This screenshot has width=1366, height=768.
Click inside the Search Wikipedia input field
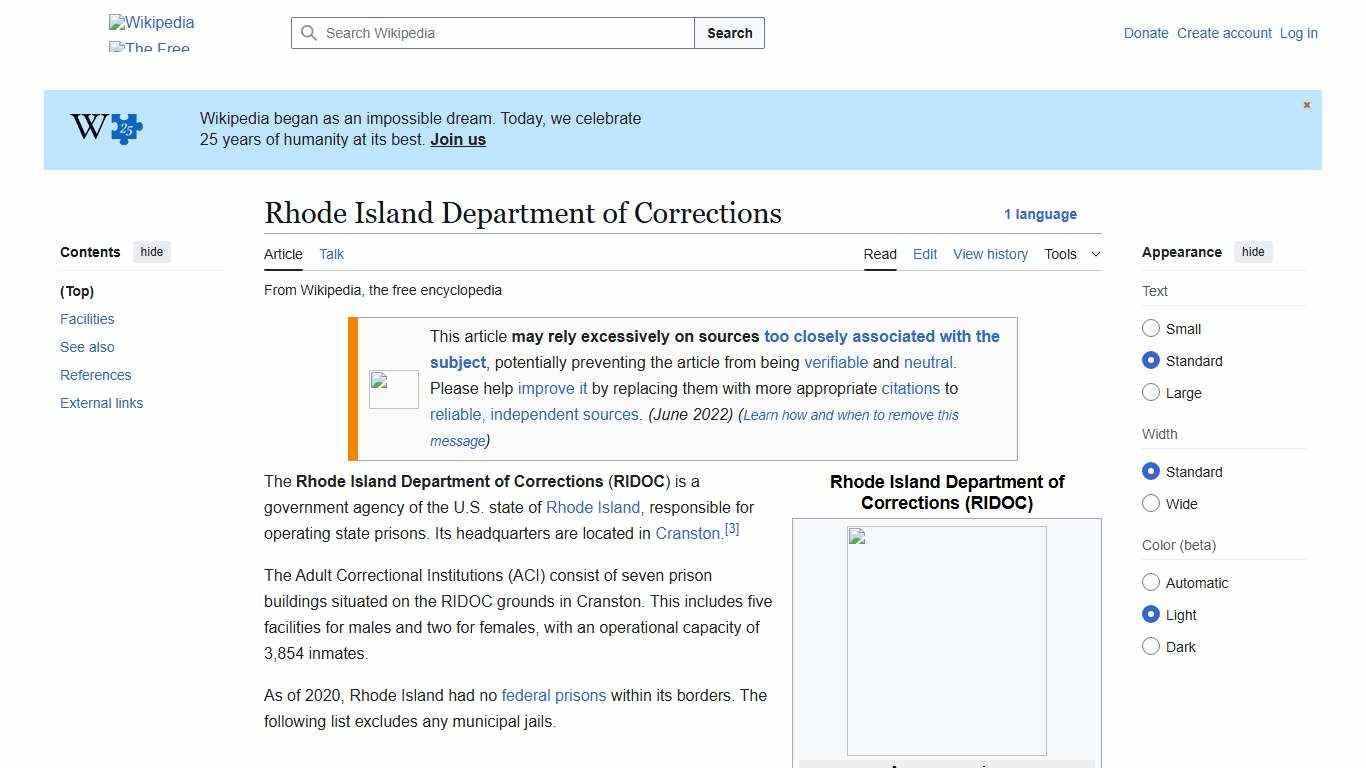click(490, 33)
